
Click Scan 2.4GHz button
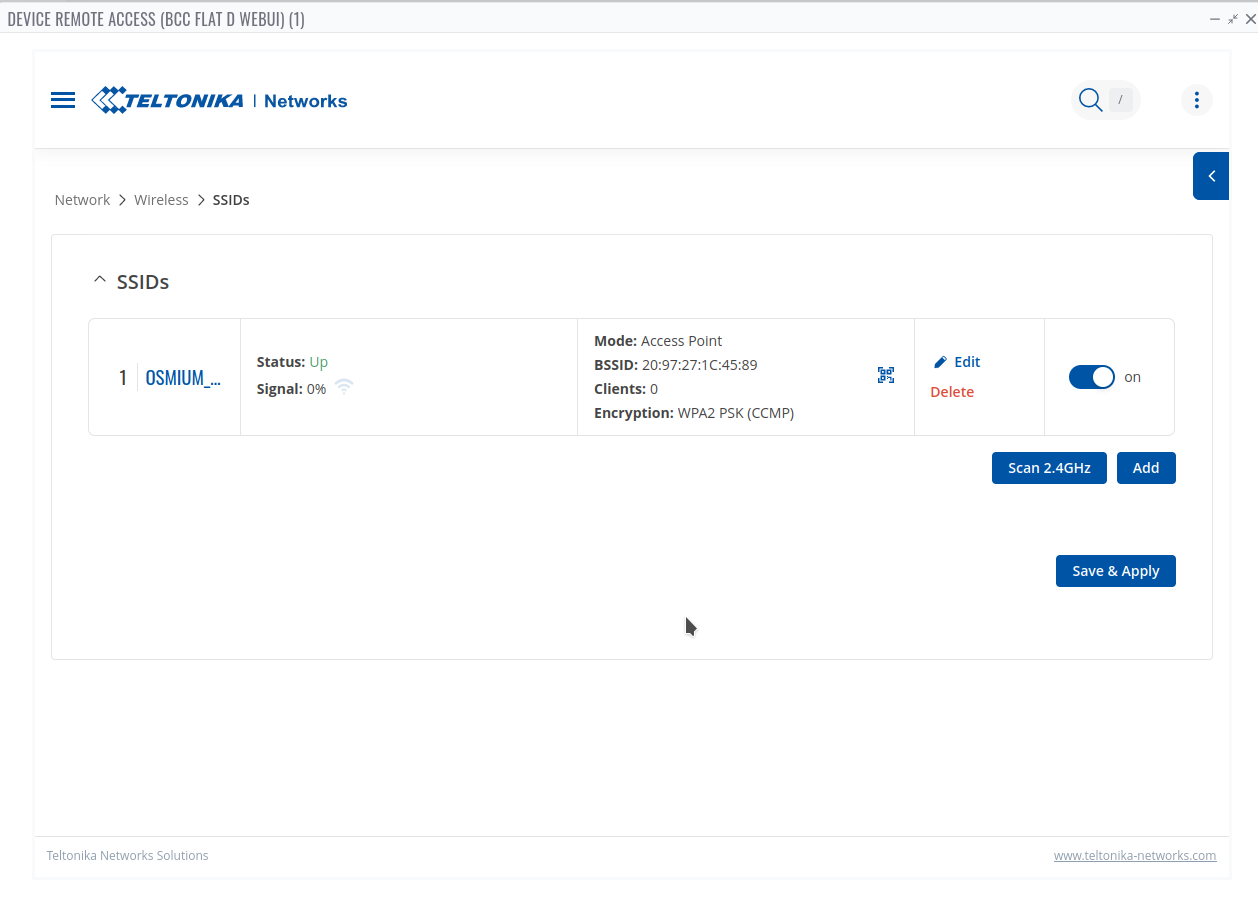tap(1049, 468)
